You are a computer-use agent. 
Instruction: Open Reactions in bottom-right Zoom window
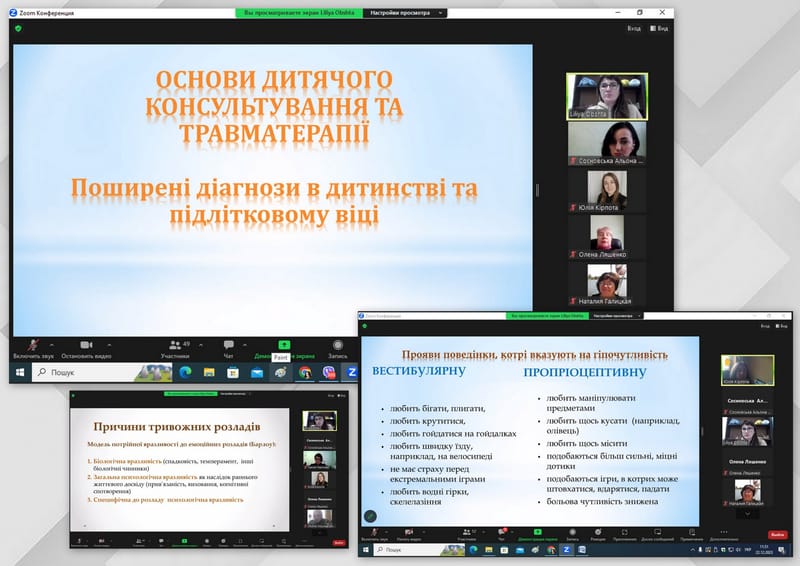point(598,532)
